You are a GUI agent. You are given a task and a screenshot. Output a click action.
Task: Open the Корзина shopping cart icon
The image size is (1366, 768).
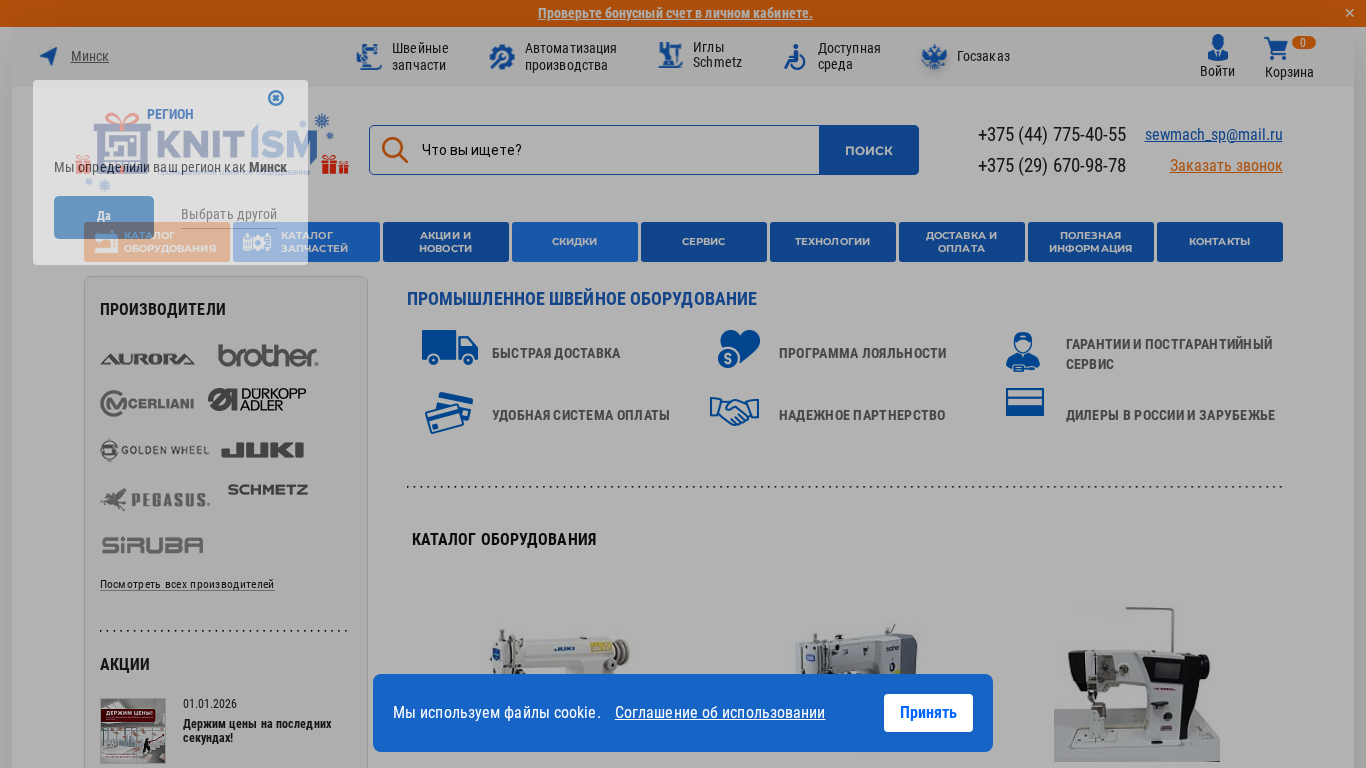(x=1276, y=48)
